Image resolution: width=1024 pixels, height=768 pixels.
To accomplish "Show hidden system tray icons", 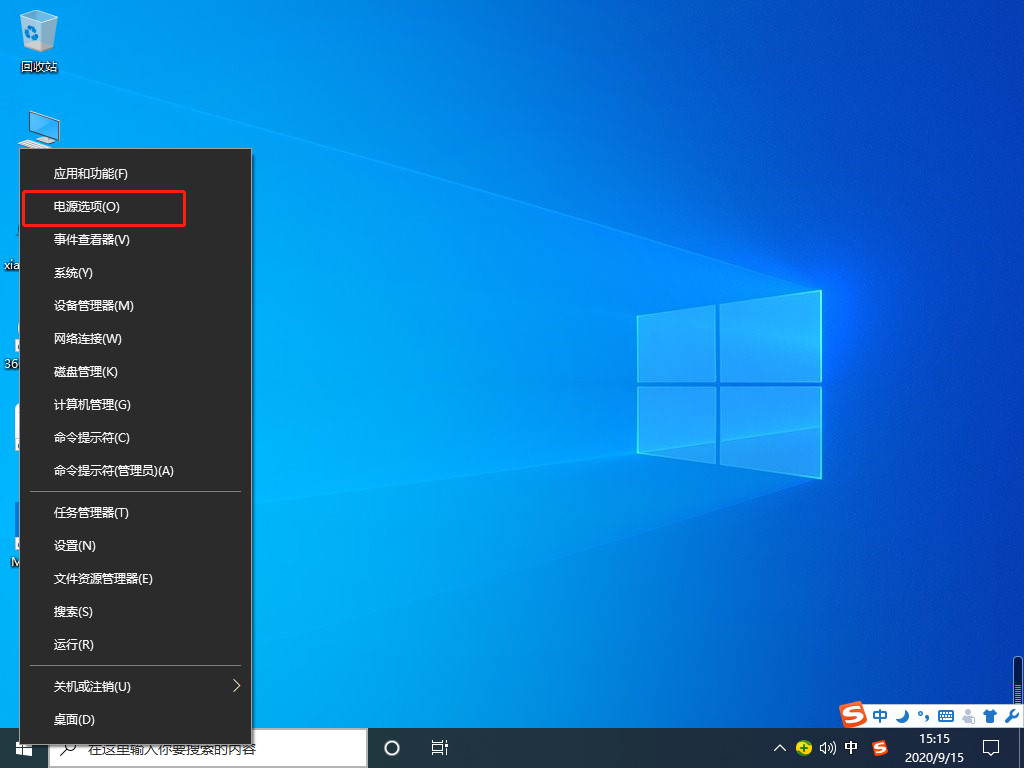I will [779, 748].
